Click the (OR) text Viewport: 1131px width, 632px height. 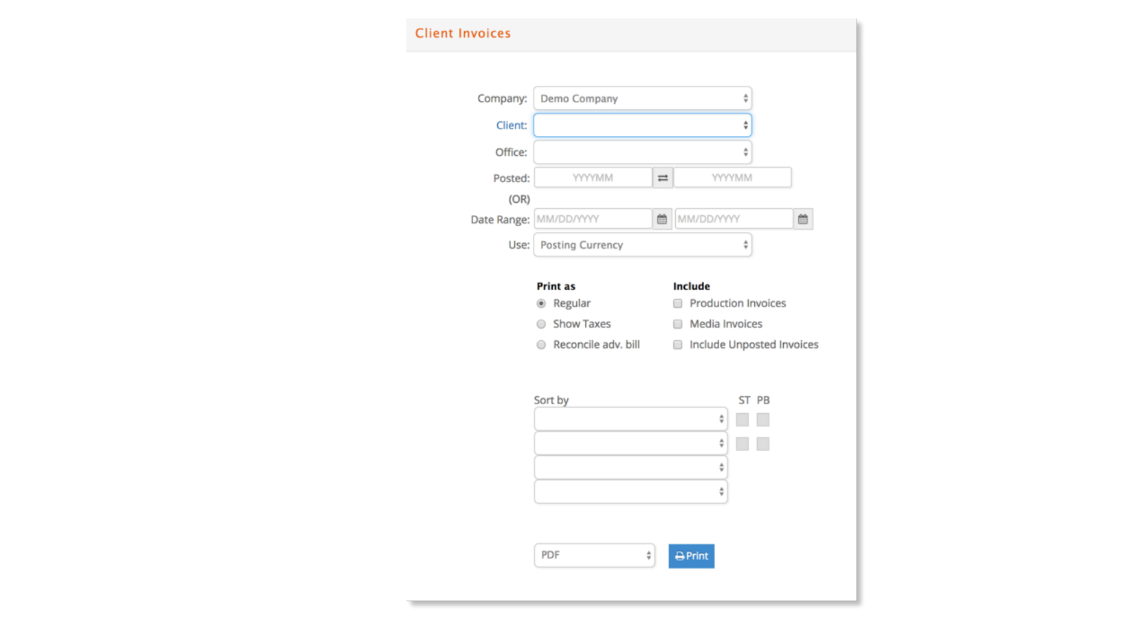click(519, 199)
